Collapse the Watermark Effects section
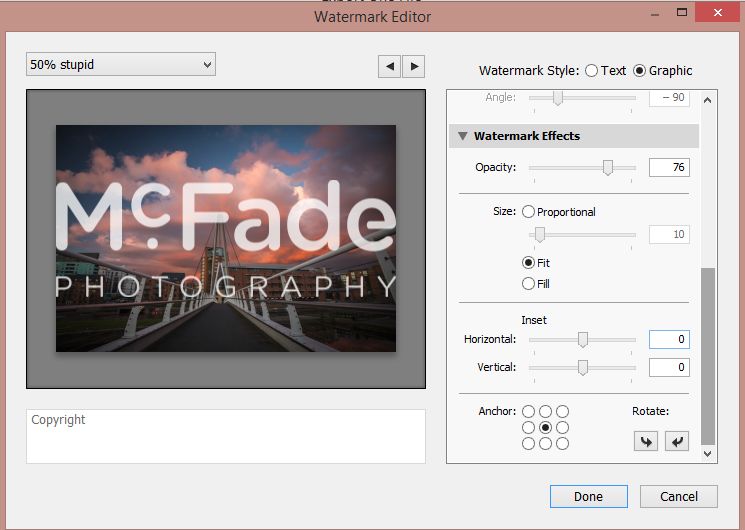This screenshot has height=530, width=745. pyautogui.click(x=463, y=136)
